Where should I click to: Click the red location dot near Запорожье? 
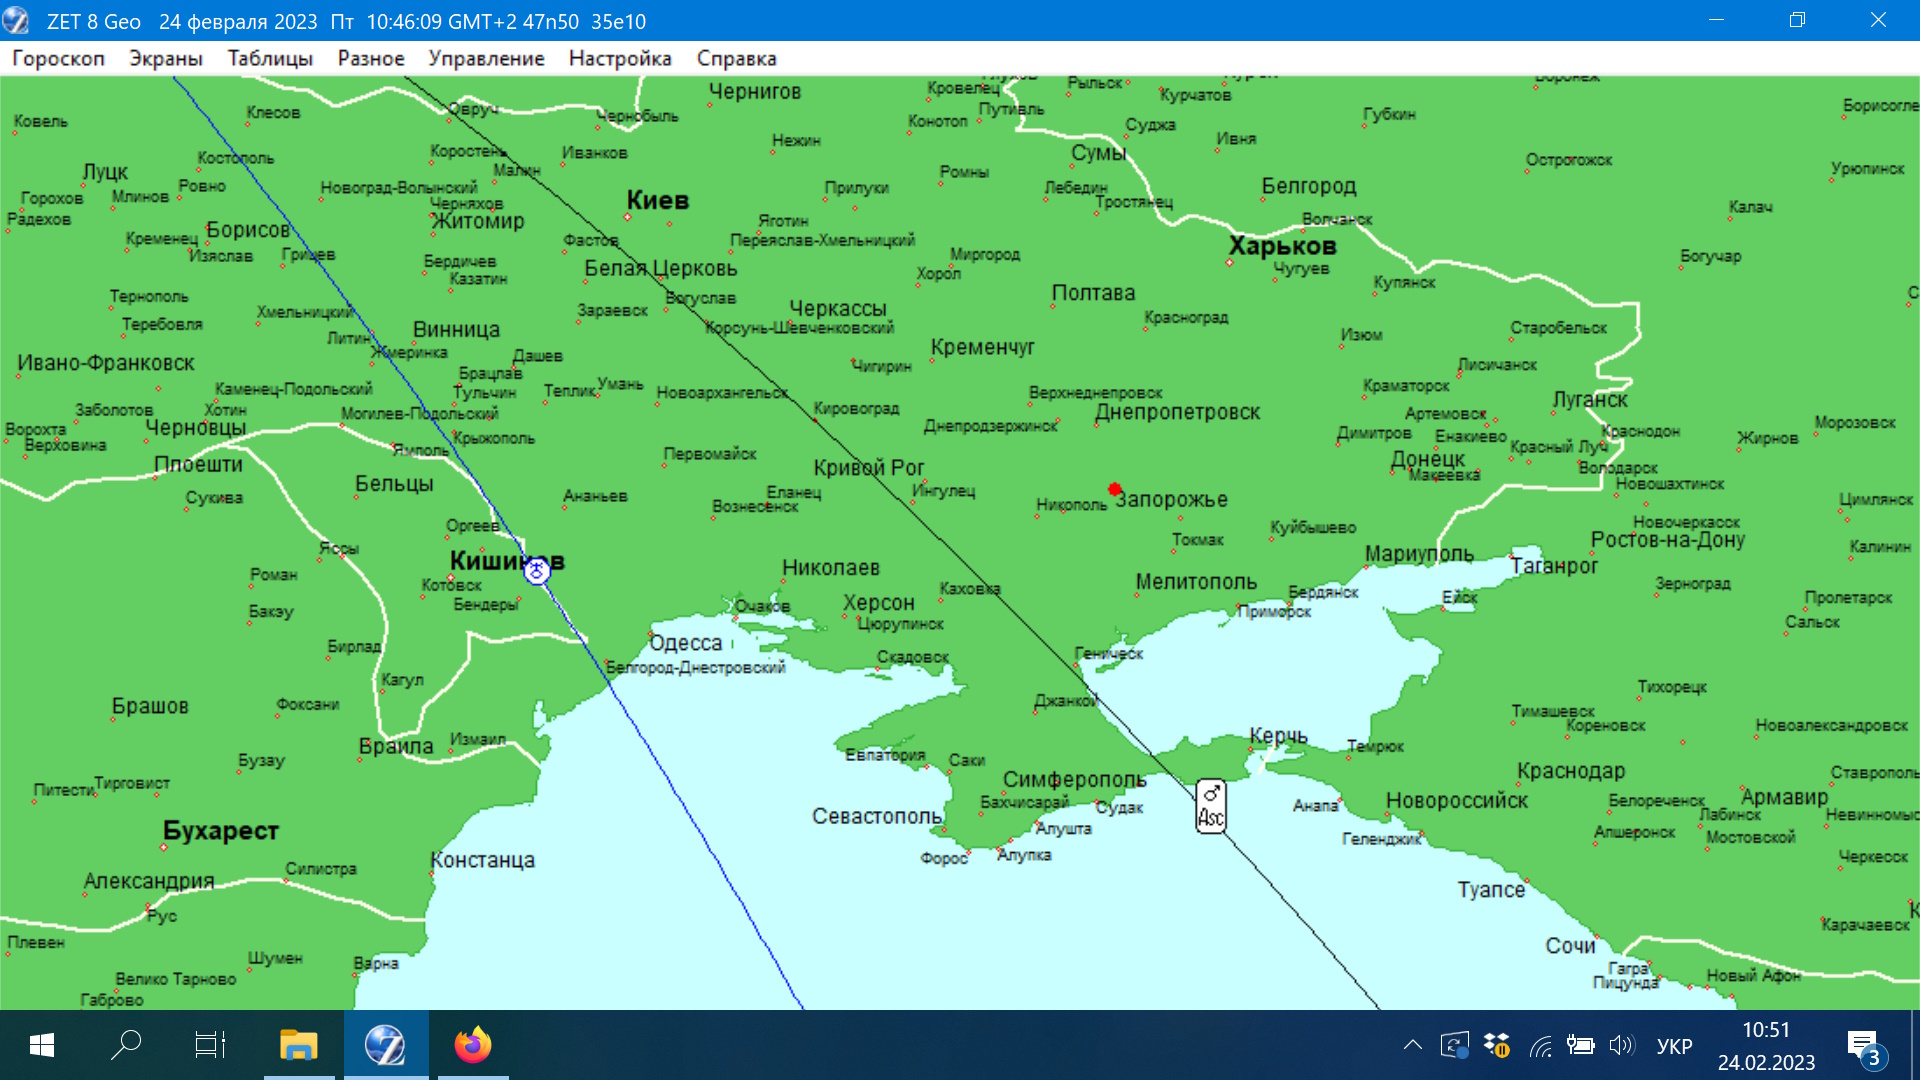(x=1114, y=489)
